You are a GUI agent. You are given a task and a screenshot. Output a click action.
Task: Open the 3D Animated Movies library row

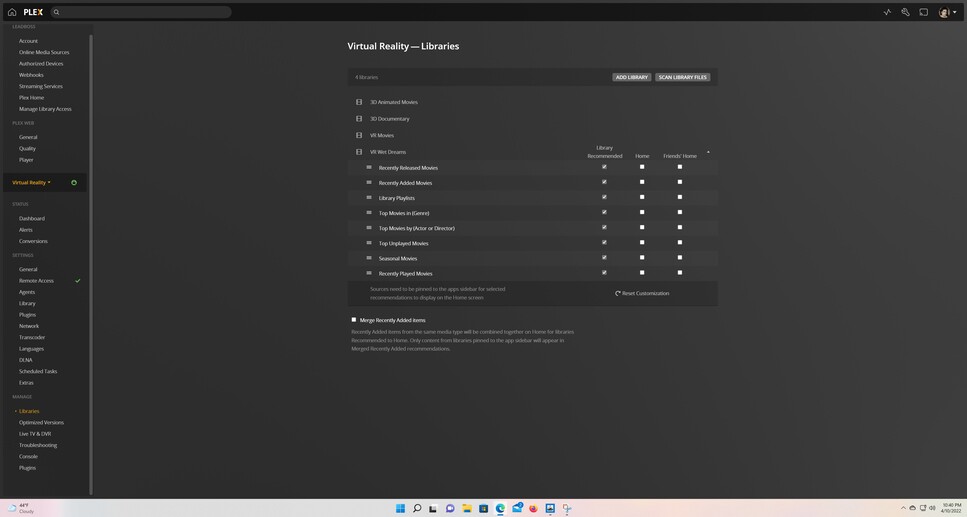click(533, 102)
